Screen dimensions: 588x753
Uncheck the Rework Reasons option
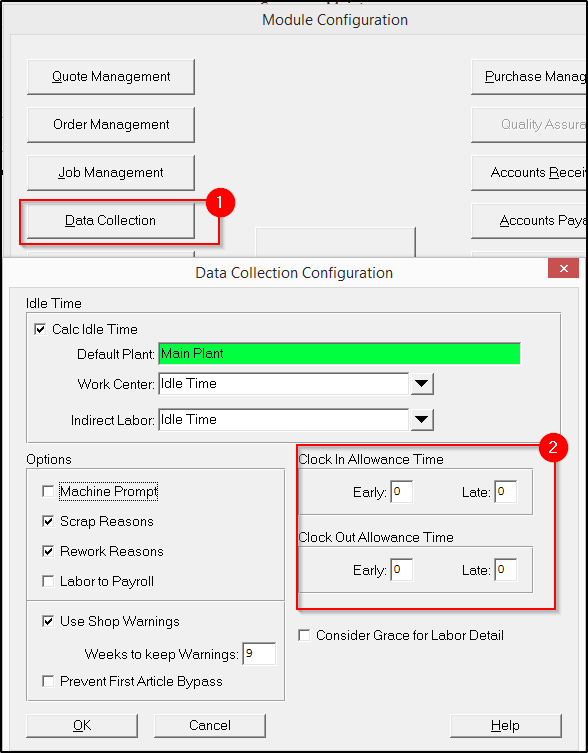coord(48,551)
